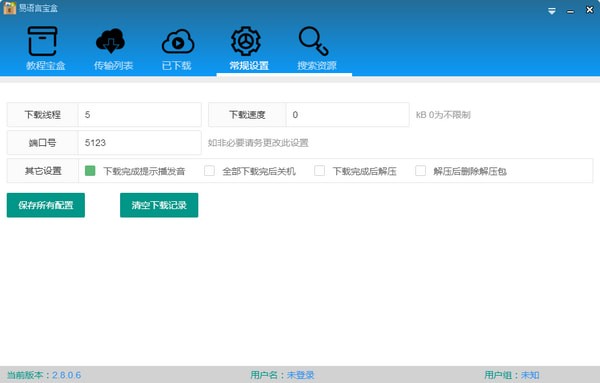Open the title bar dropdown menu arrow
Image resolution: width=600 pixels, height=383 pixels.
point(552,11)
